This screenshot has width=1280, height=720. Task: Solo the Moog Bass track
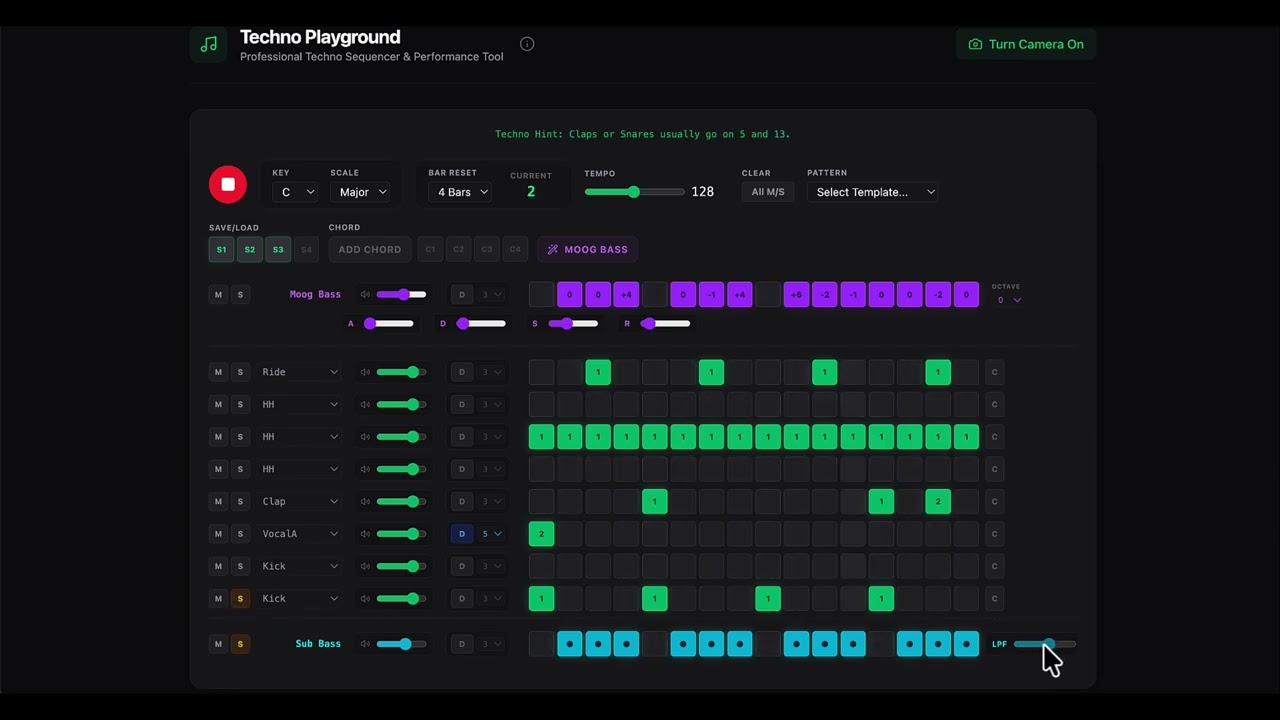pyautogui.click(x=240, y=294)
